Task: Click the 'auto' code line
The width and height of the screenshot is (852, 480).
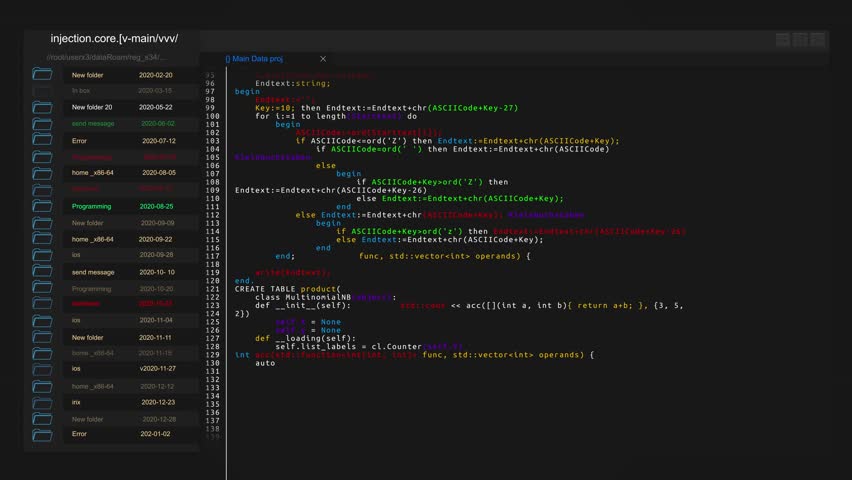Action: point(265,363)
